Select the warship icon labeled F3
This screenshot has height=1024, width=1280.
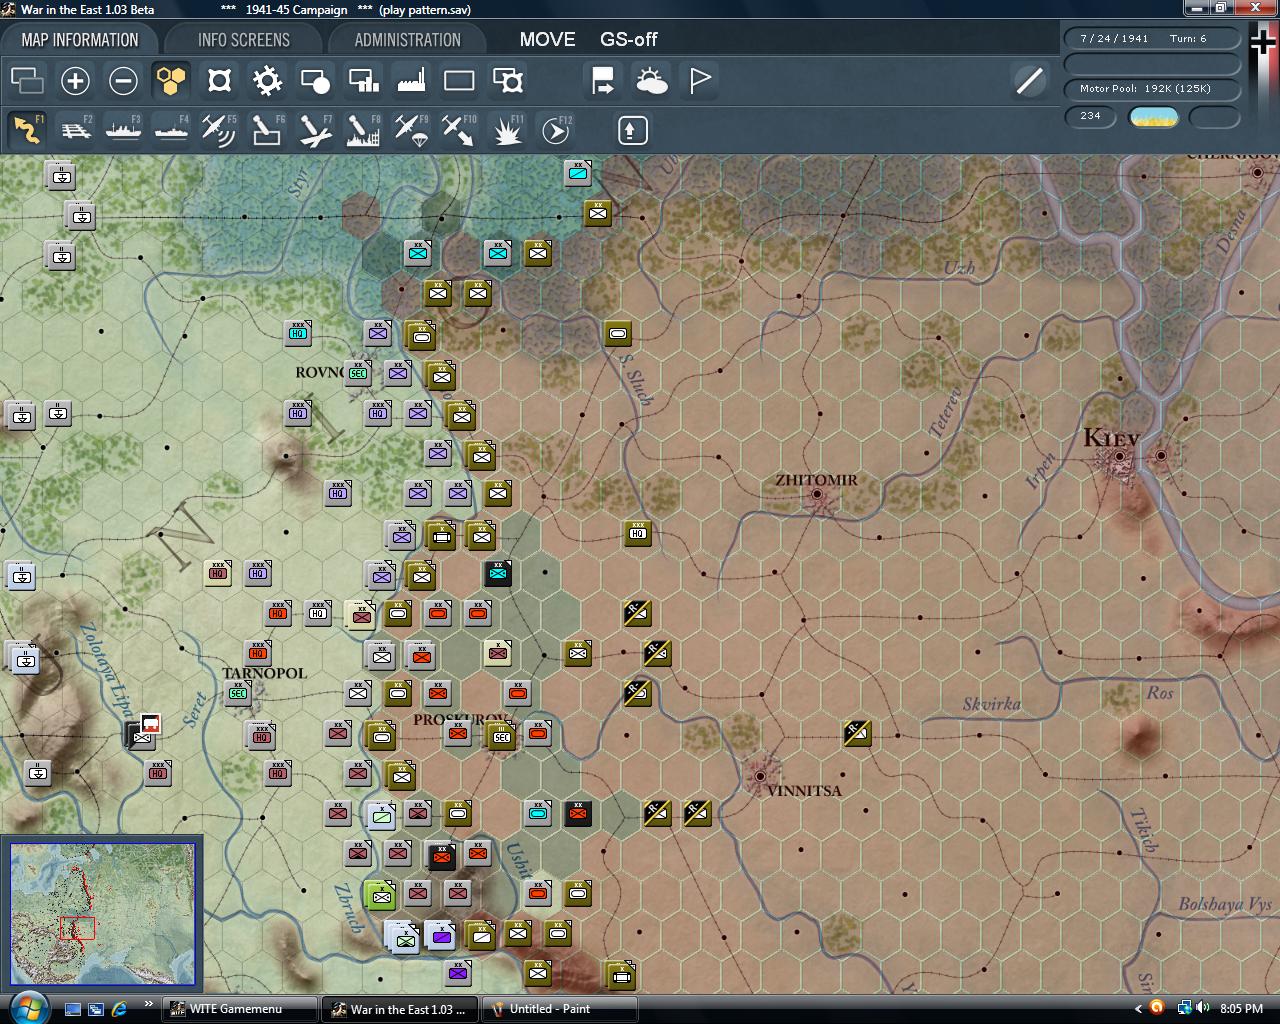click(123, 130)
